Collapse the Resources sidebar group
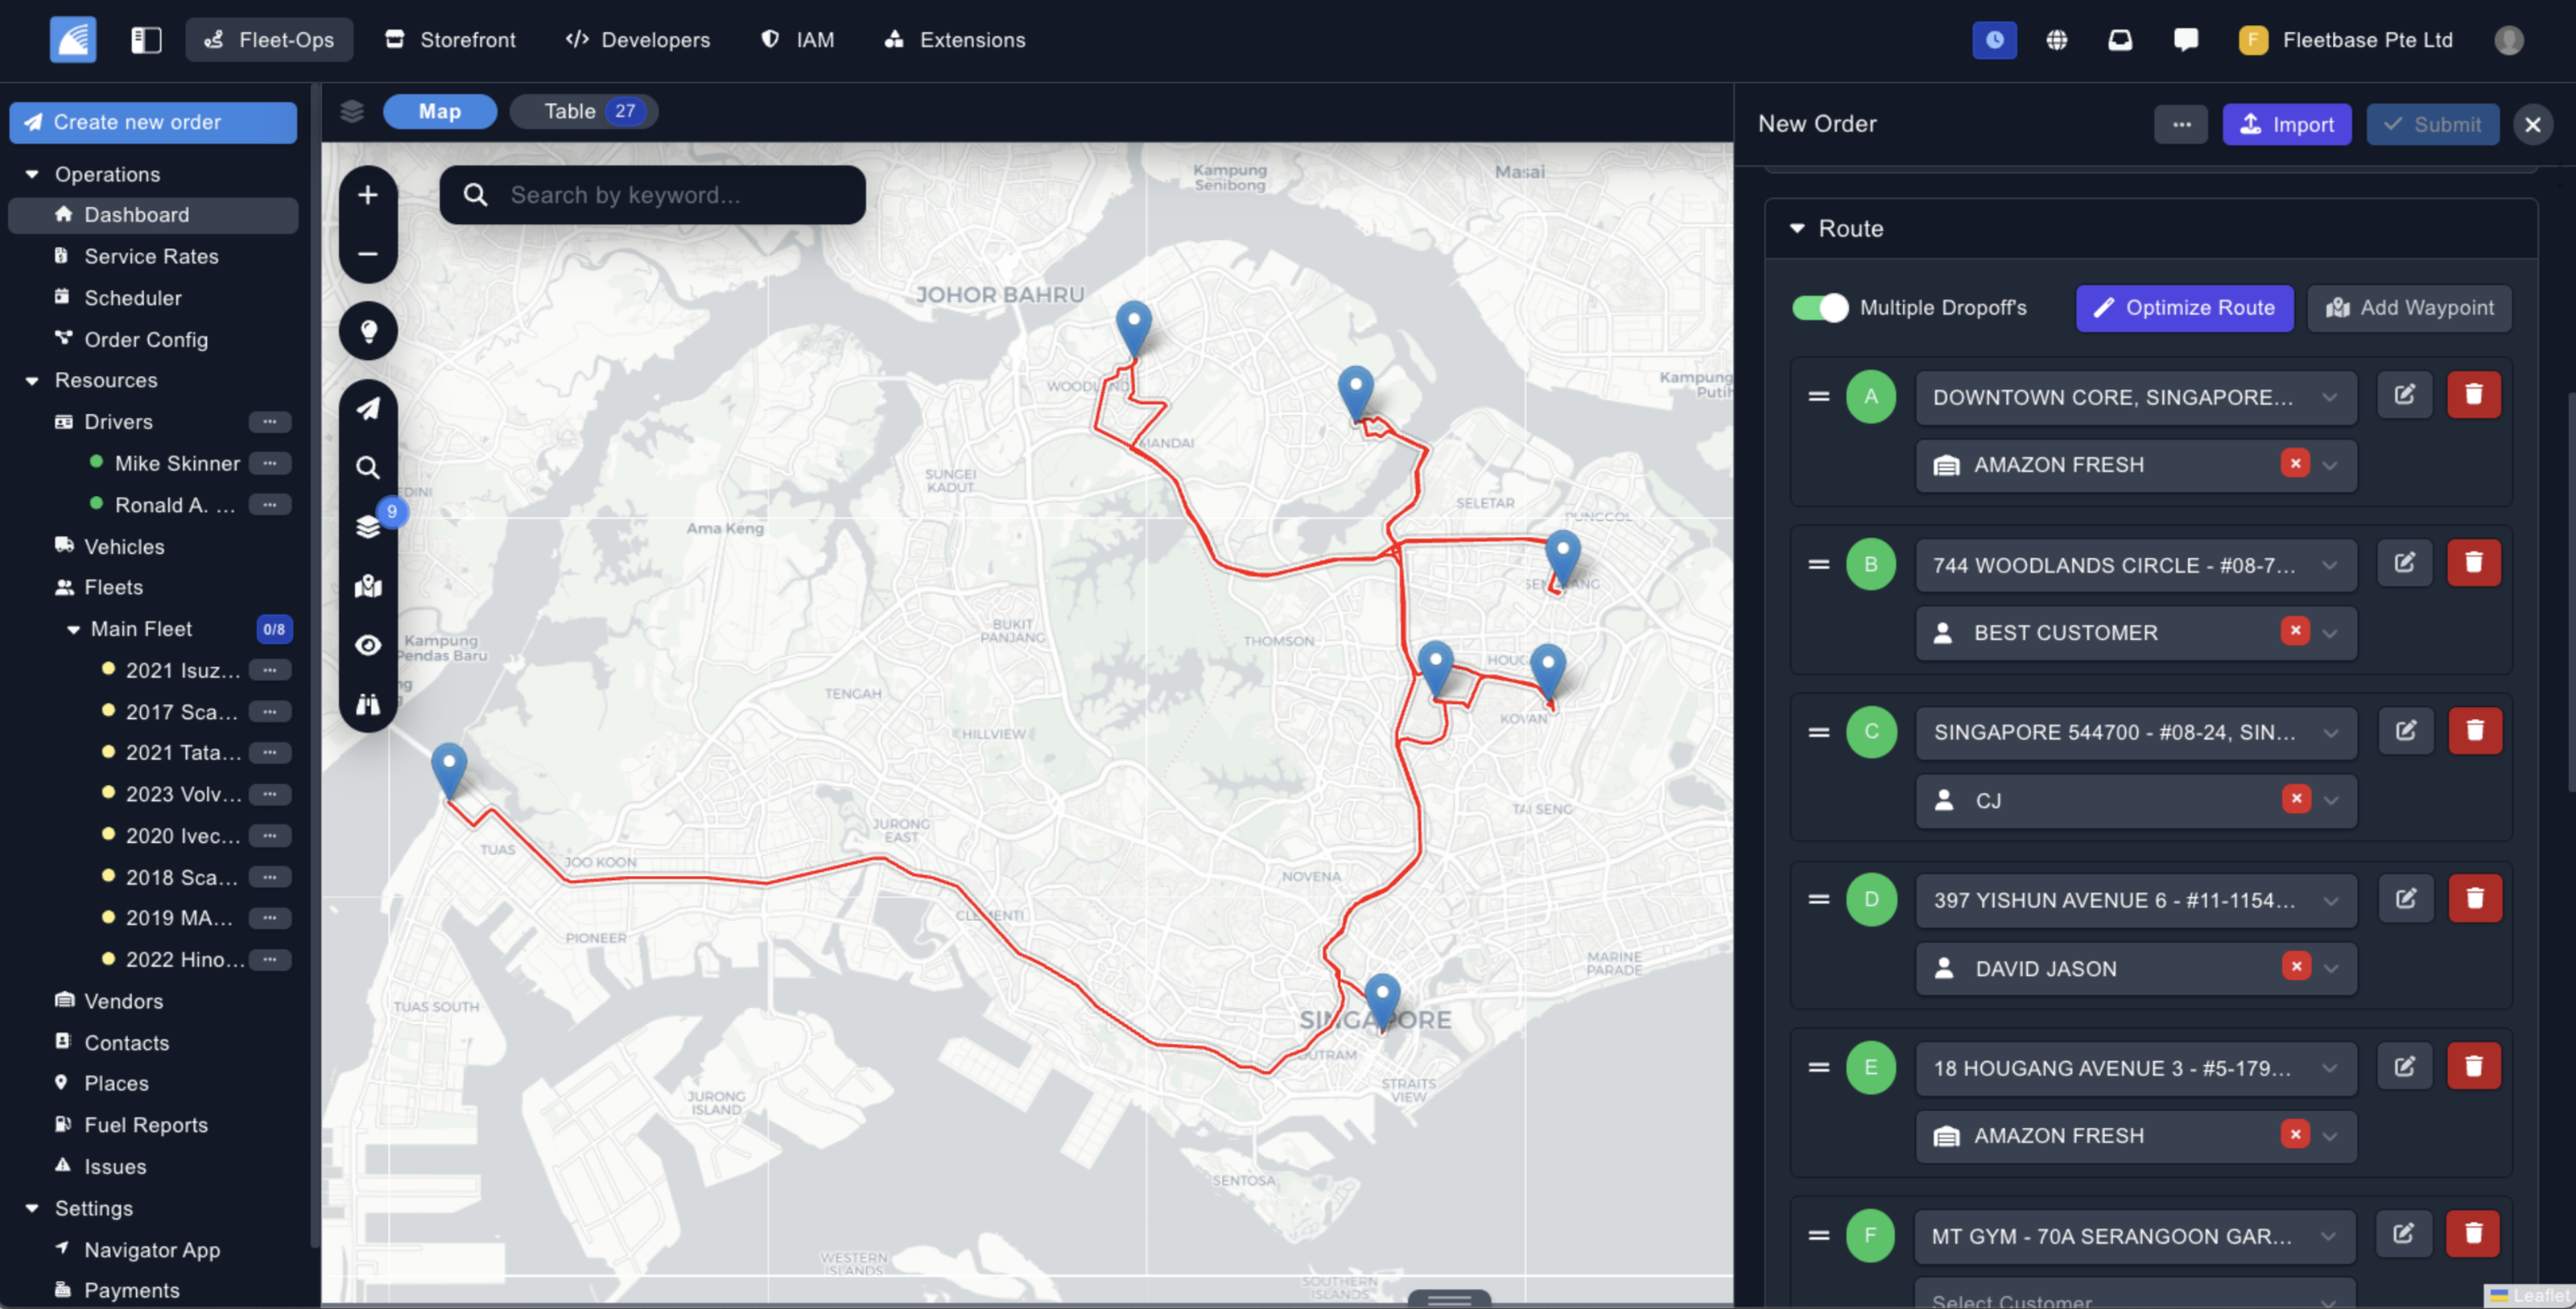Image resolution: width=2576 pixels, height=1309 pixels. [x=32, y=380]
